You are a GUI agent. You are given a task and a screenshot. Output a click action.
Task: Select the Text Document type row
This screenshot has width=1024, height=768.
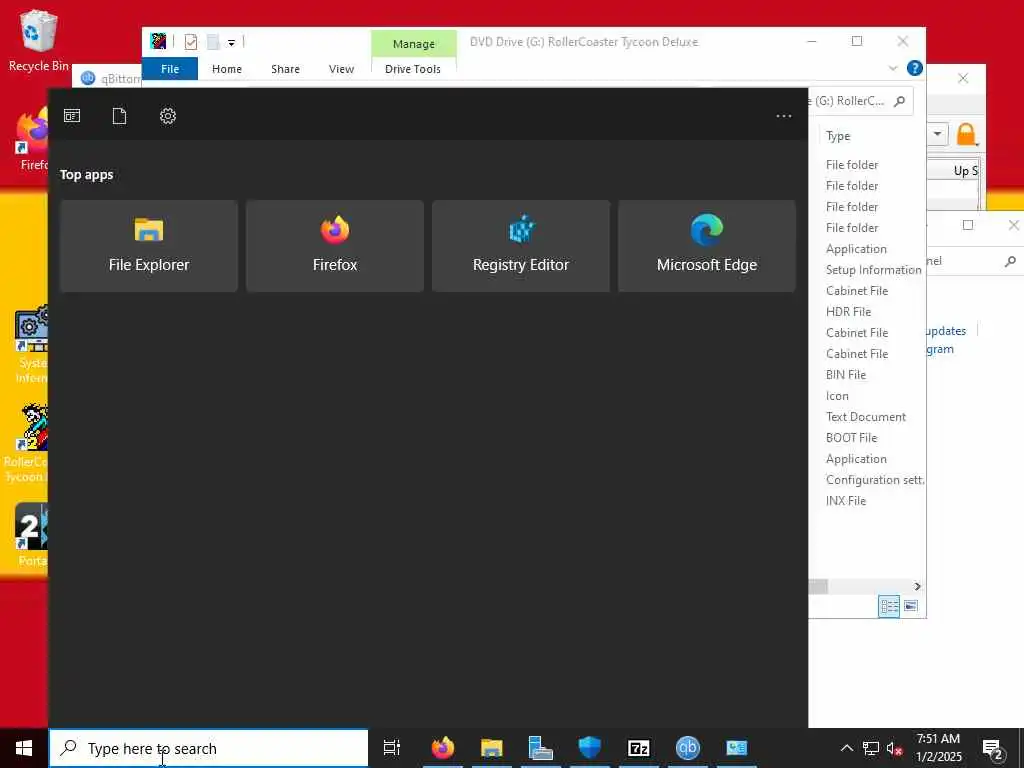click(865, 417)
